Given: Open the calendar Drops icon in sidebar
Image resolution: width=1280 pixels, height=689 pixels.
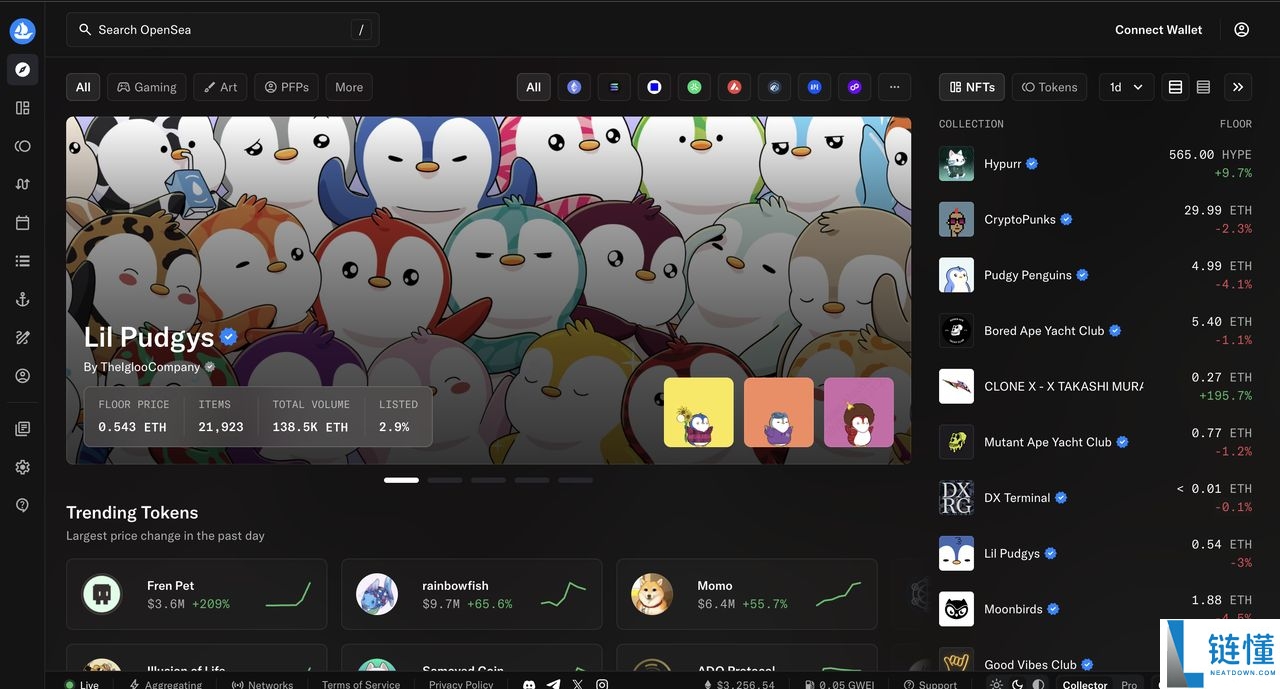Looking at the screenshot, I should click(22, 222).
